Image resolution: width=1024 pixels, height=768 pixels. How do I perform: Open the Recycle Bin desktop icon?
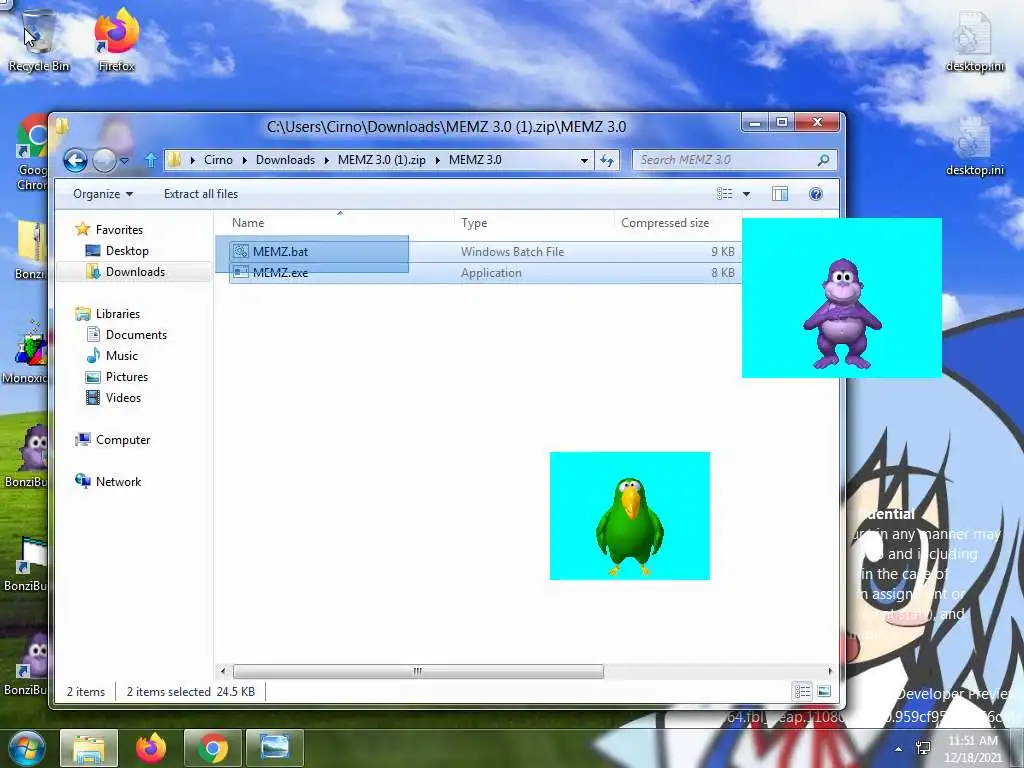[38, 40]
